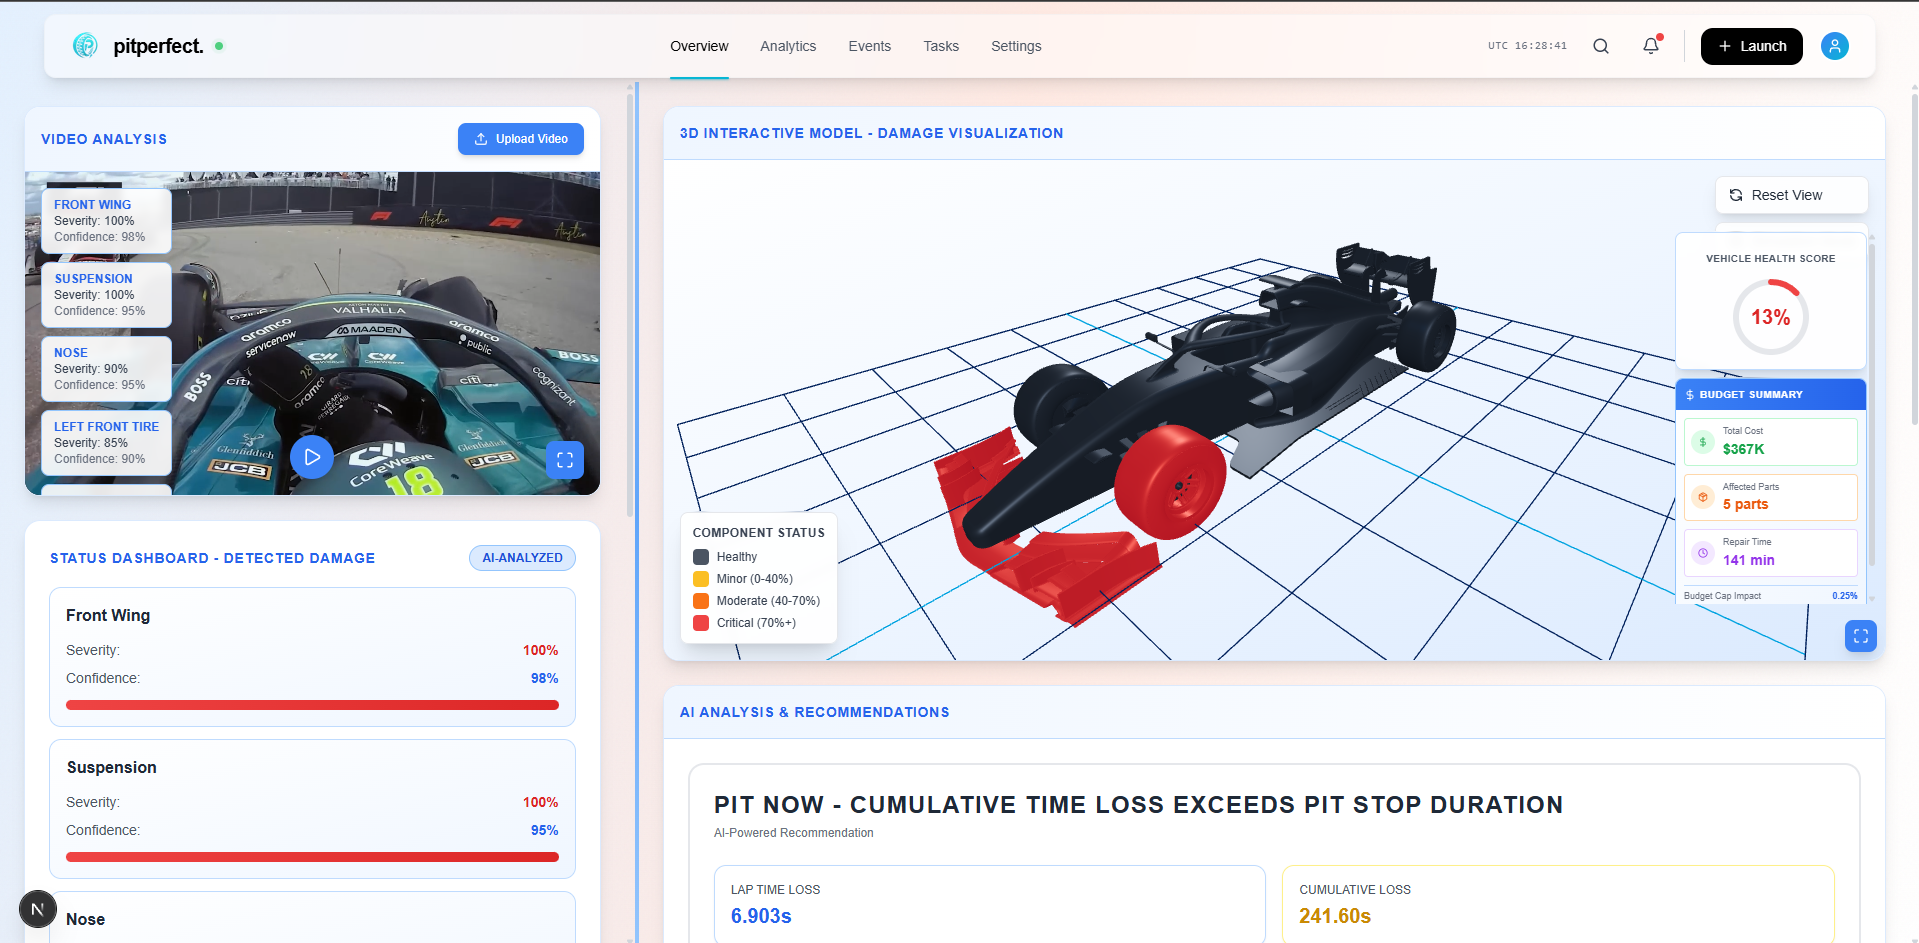Click the Total Cost dollar icon

tap(1703, 442)
